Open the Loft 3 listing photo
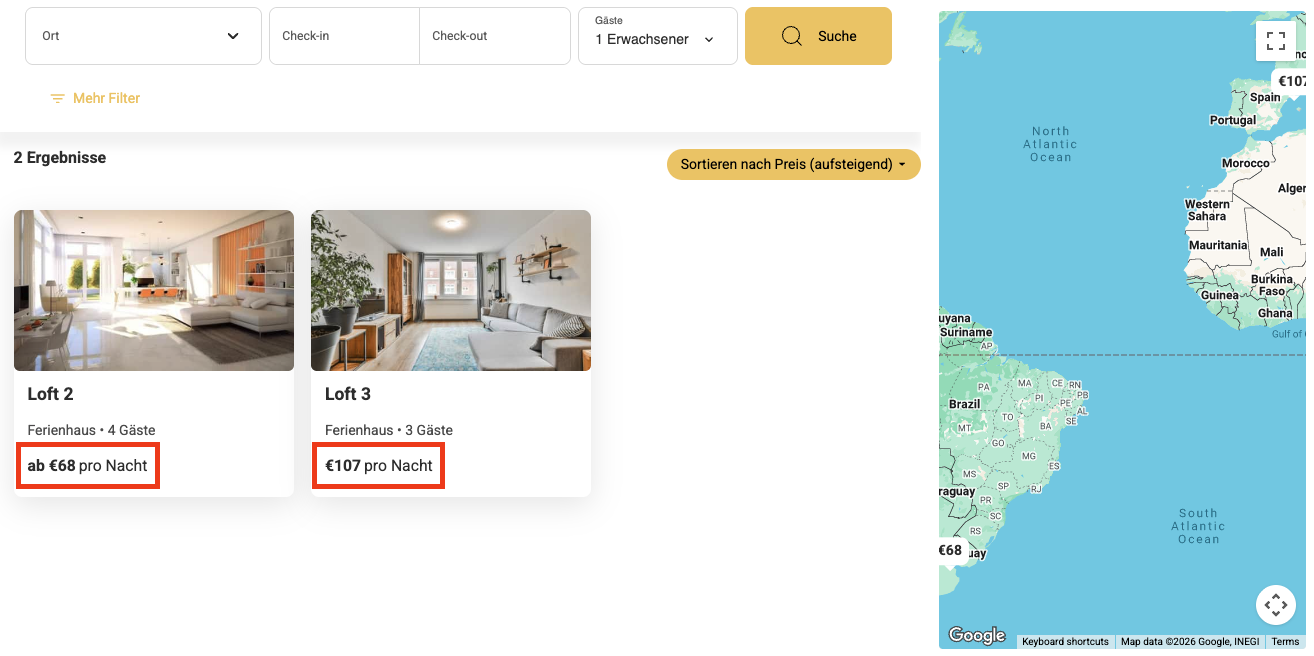This screenshot has width=1314, height=656. [x=451, y=290]
